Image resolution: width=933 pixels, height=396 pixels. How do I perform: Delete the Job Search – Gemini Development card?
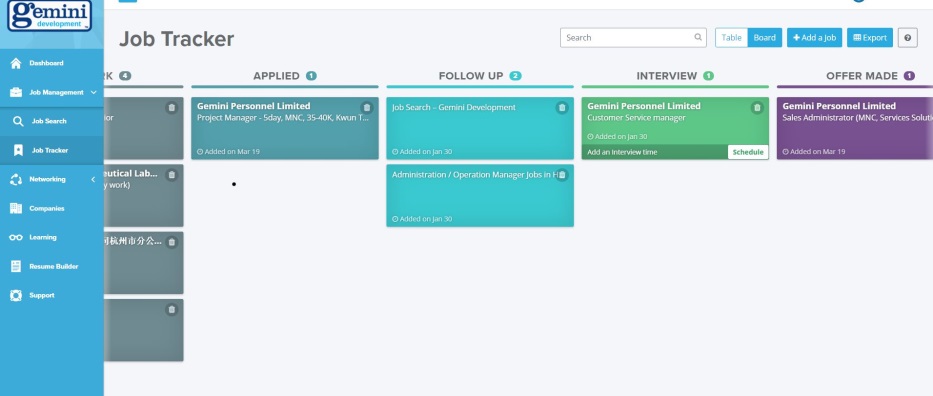pyautogui.click(x=562, y=108)
